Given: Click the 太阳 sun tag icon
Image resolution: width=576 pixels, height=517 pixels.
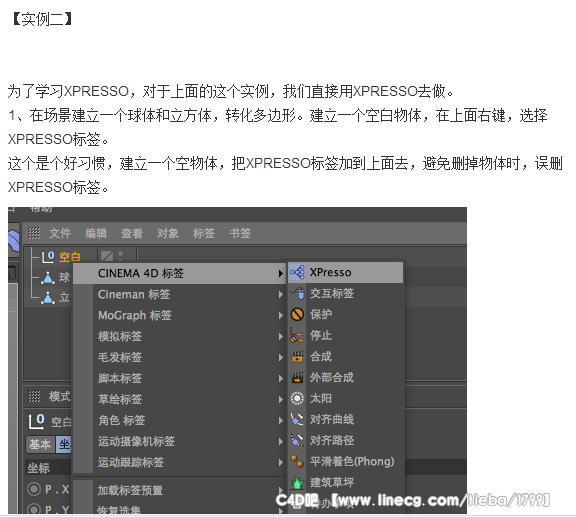Looking at the screenshot, I should click(297, 398).
